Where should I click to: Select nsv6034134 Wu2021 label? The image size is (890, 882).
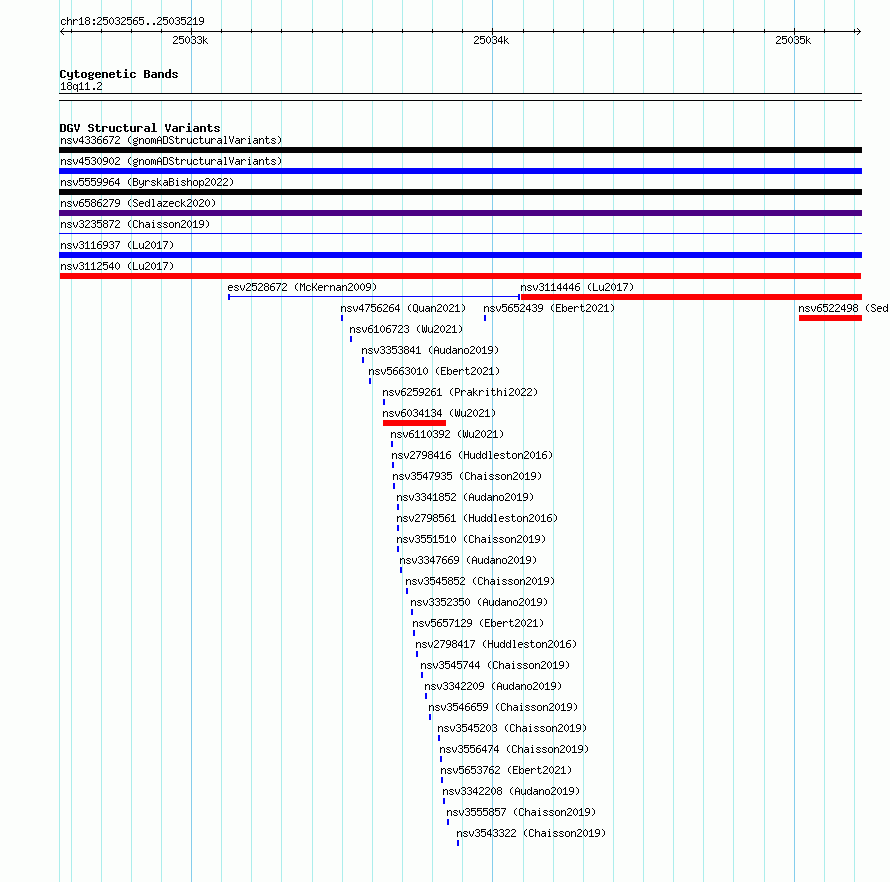[x=439, y=413]
